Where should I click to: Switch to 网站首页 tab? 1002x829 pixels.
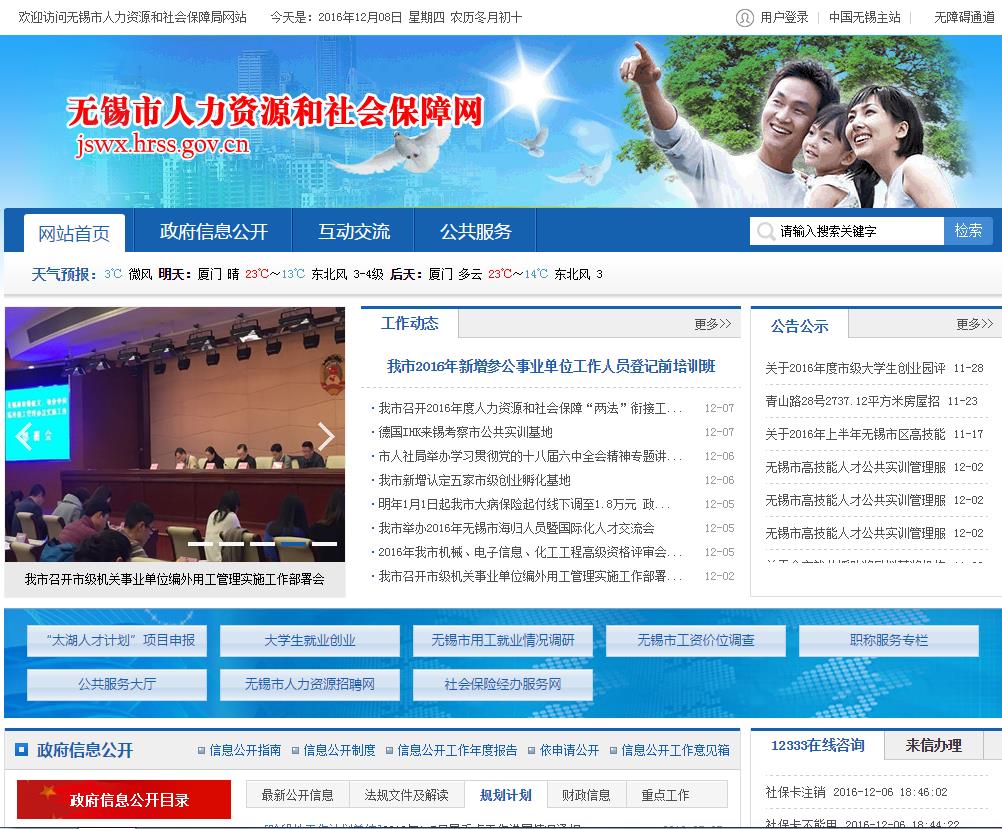coord(74,233)
